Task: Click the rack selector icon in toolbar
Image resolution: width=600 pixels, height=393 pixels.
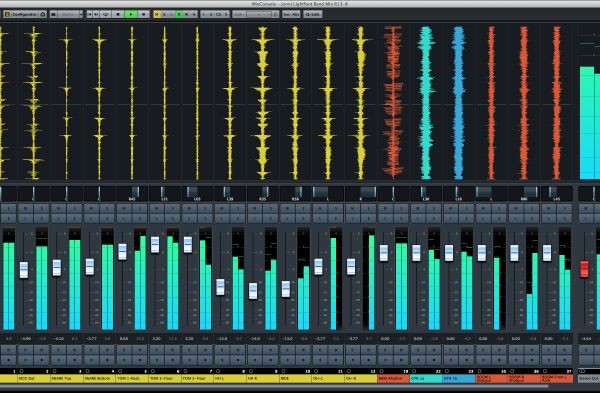Action: click(54, 14)
